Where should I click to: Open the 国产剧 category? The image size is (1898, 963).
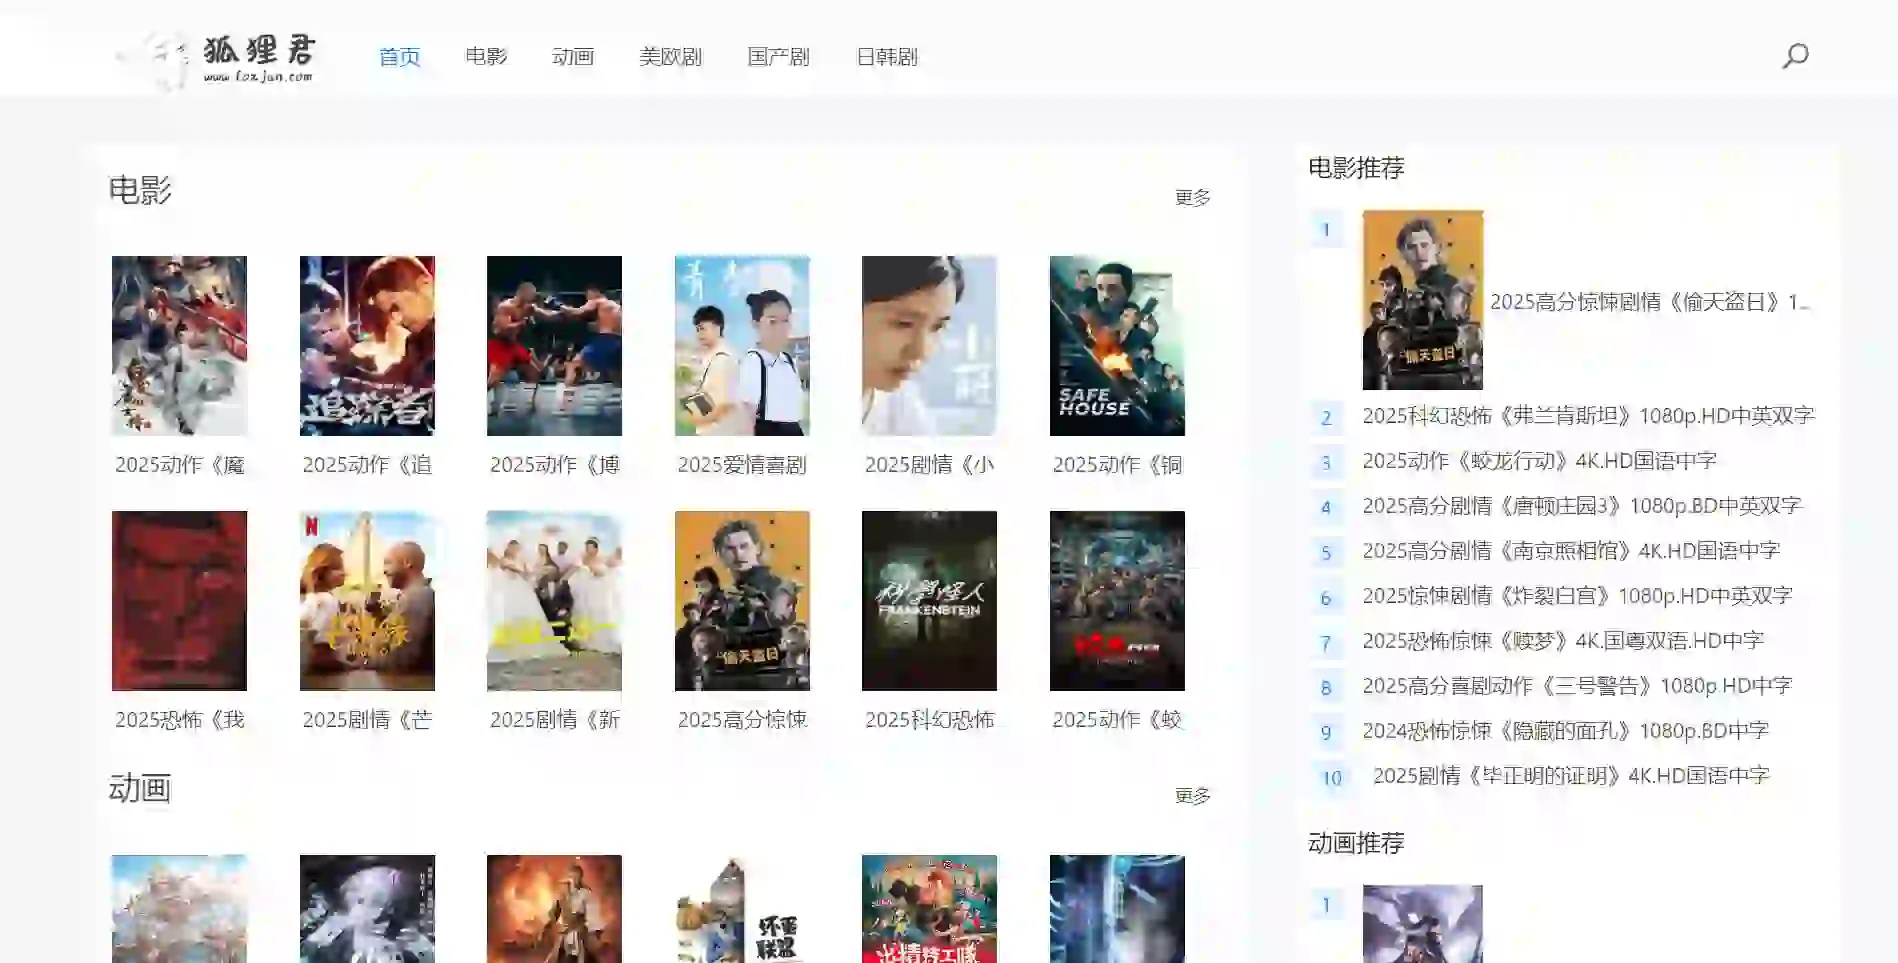point(778,57)
